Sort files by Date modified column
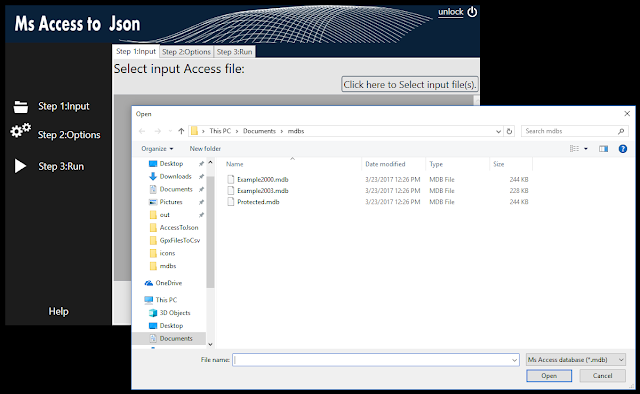The height and width of the screenshot is (394, 640). coord(385,164)
